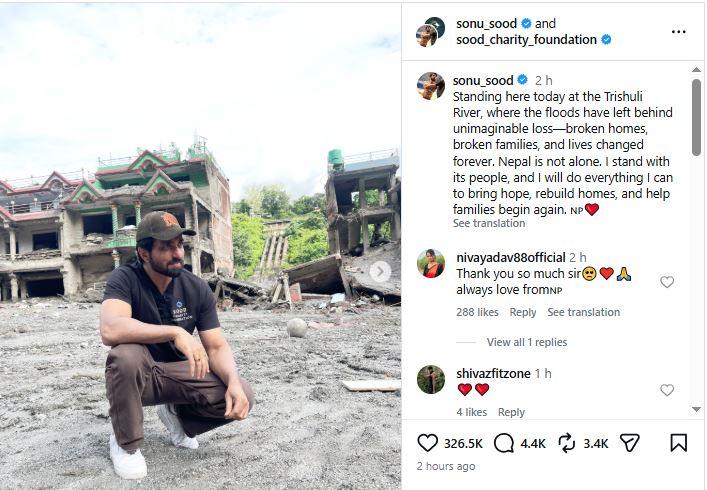Screen dimensions: 707x490
Task: Save the post with the bookmark icon
Action: pyautogui.click(x=678, y=443)
